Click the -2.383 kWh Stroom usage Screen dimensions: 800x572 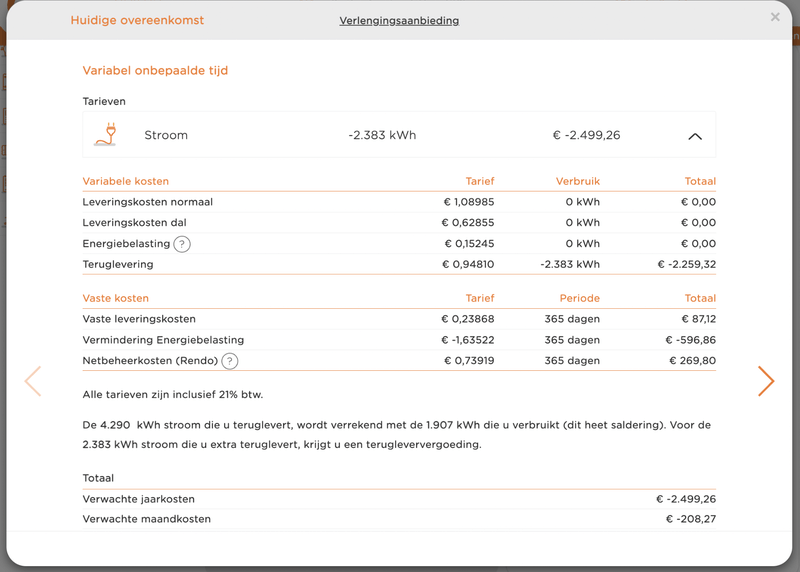(382, 135)
